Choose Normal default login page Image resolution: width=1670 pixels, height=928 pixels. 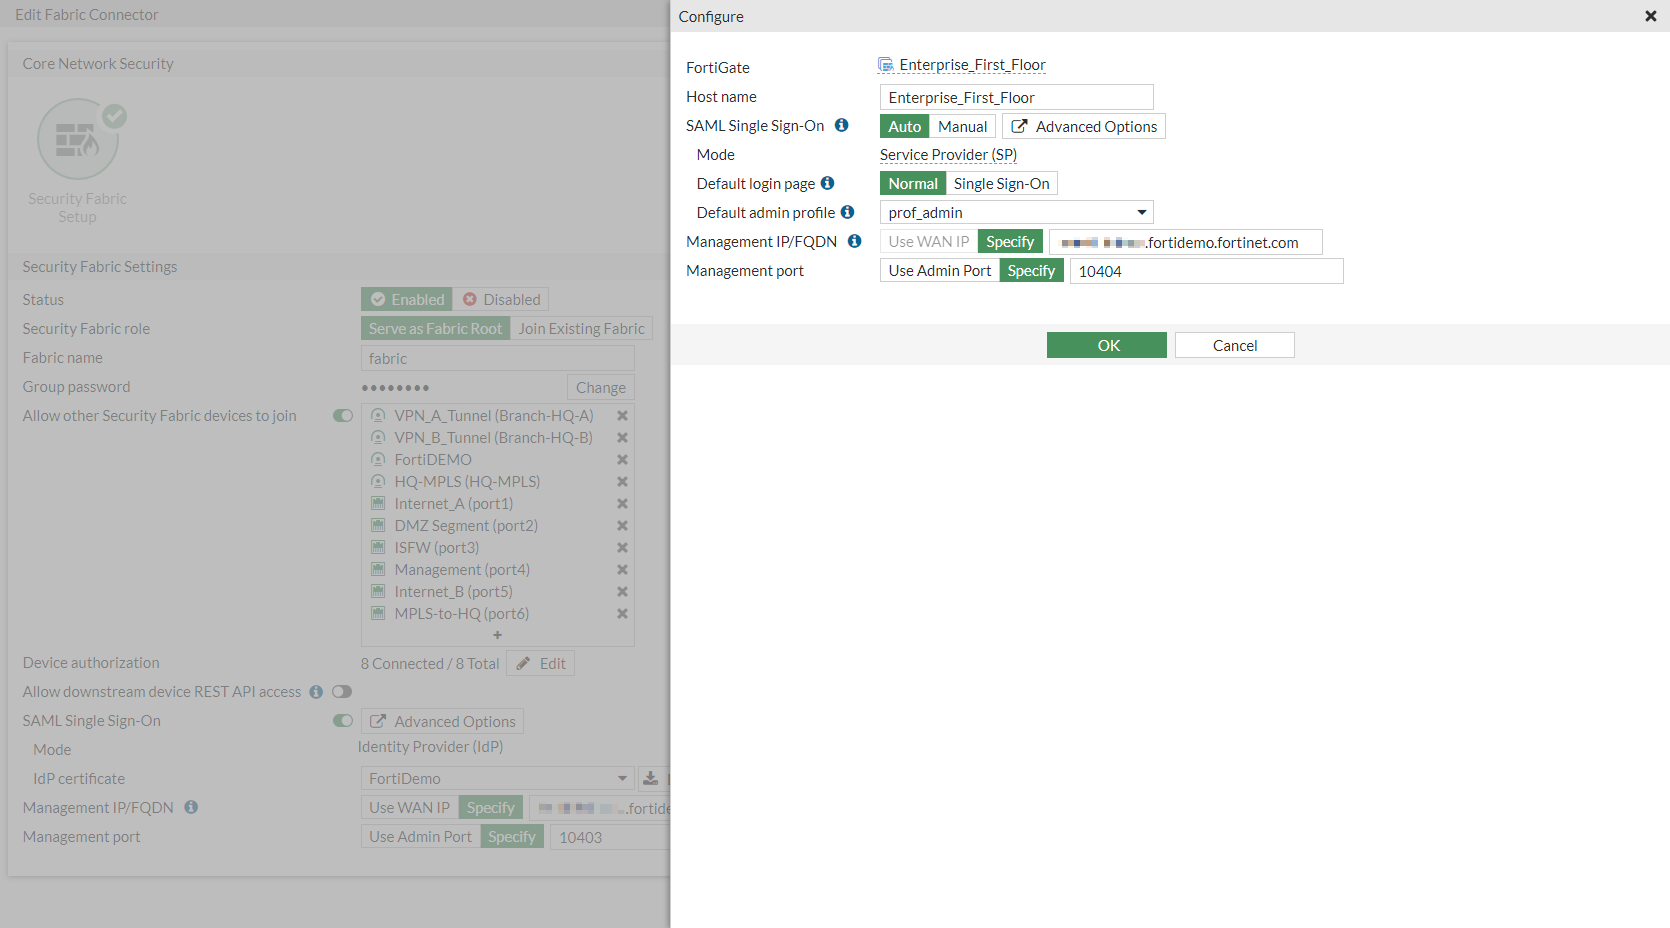pyautogui.click(x=913, y=184)
